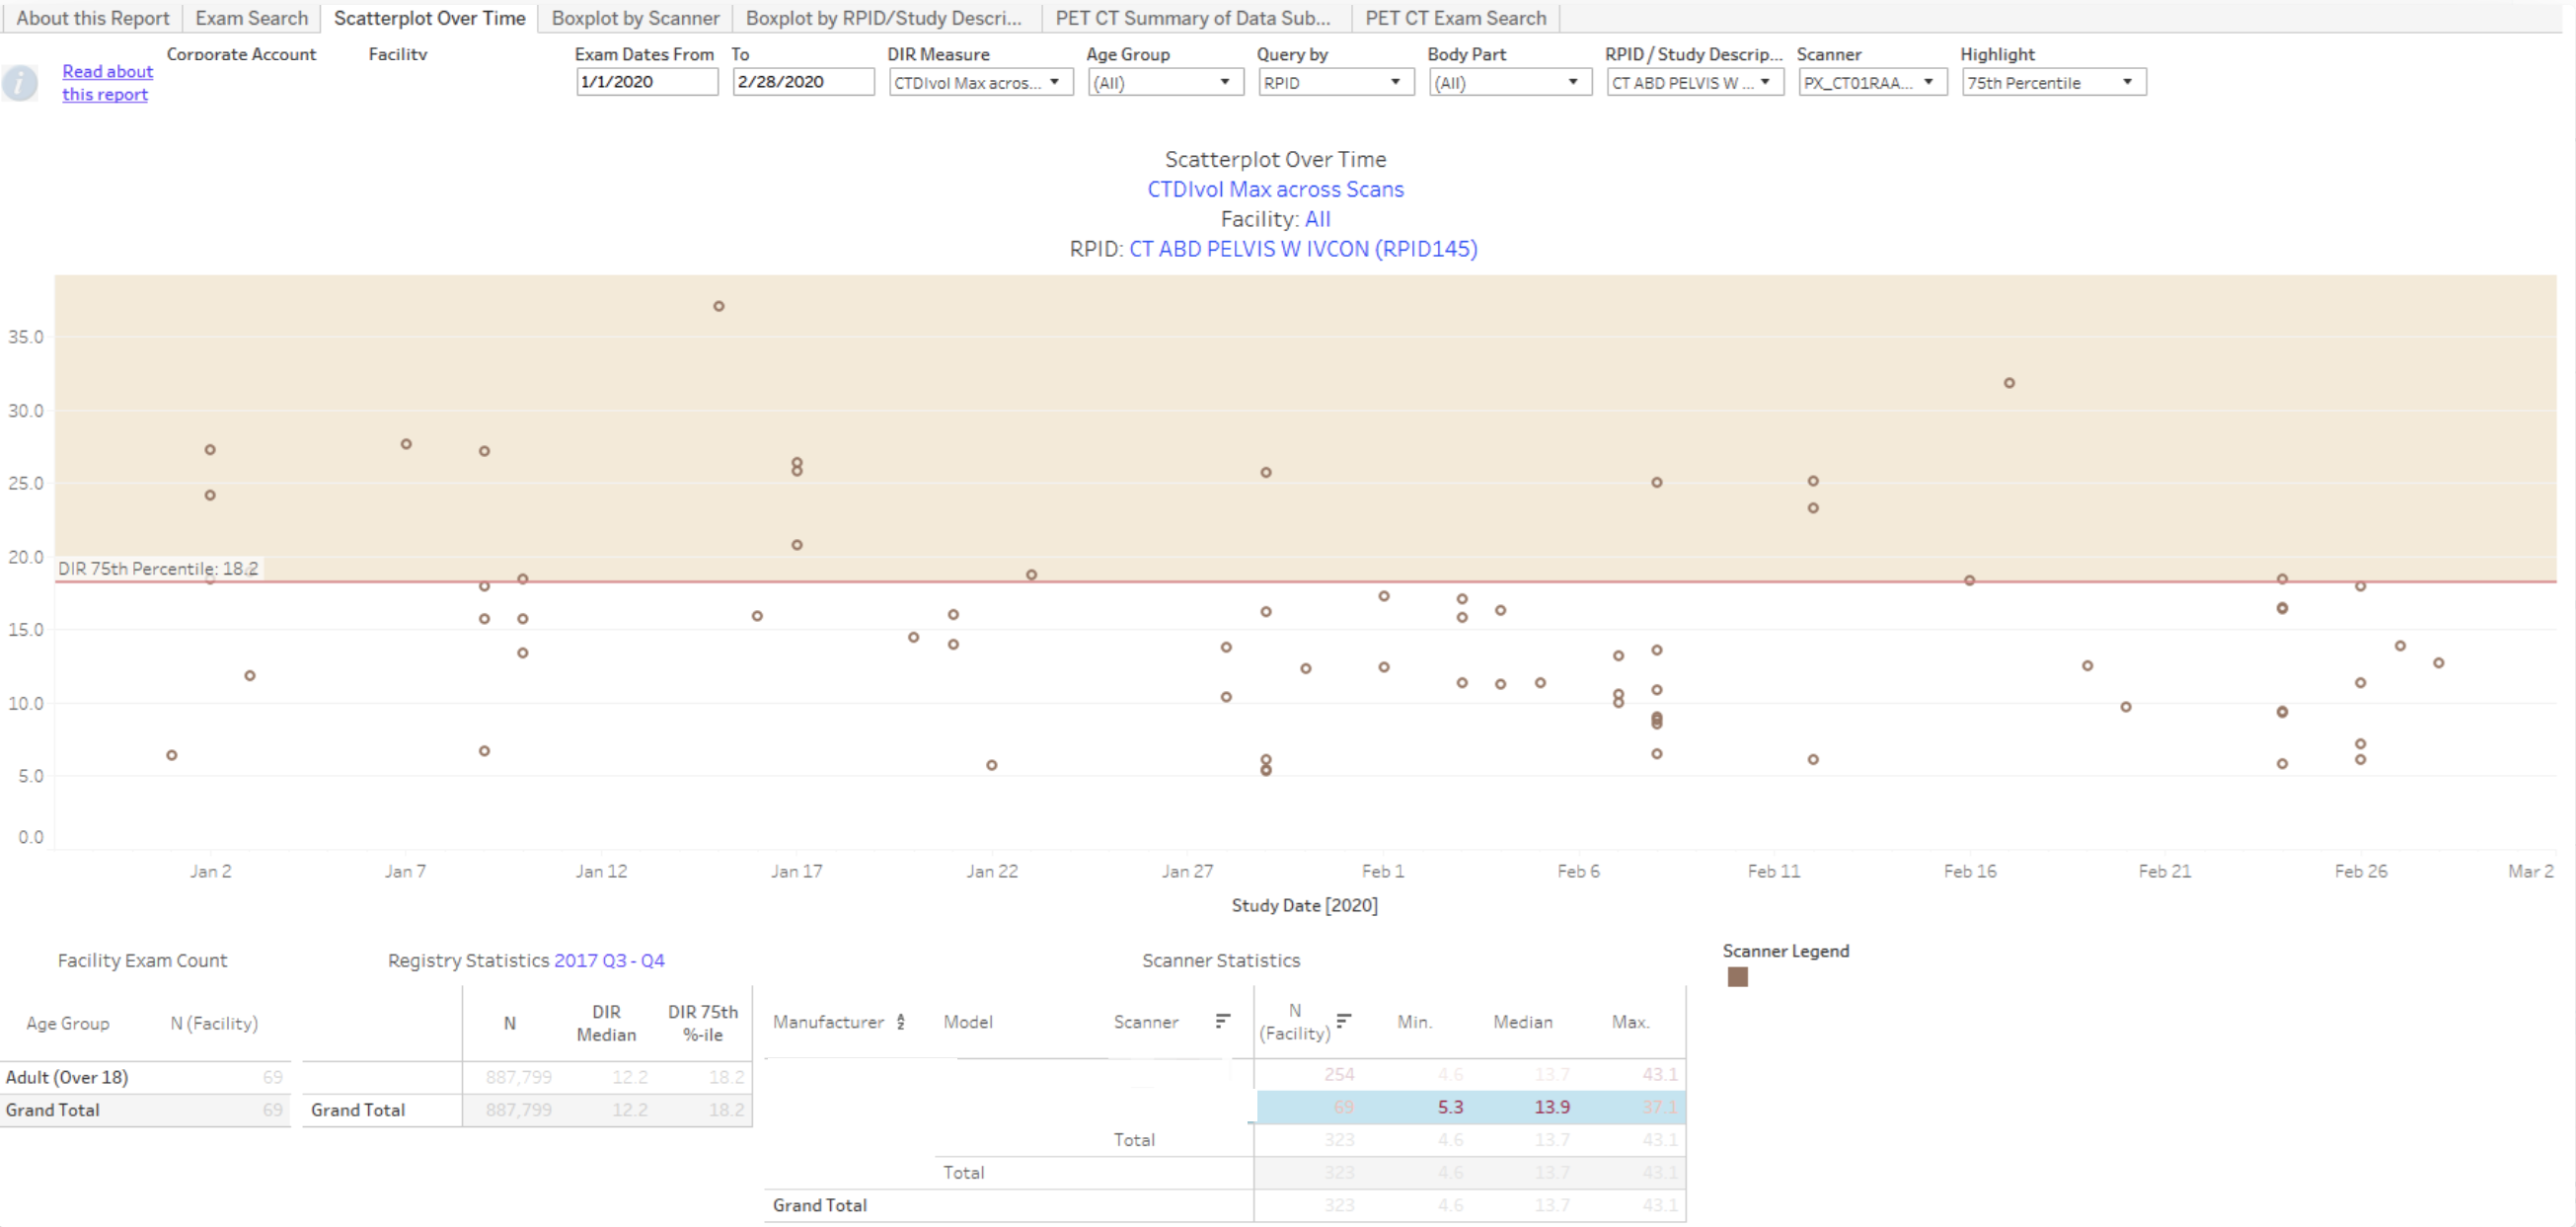The height and width of the screenshot is (1227, 2576).
Task: Click the blue info circle icon
Action: click(19, 83)
